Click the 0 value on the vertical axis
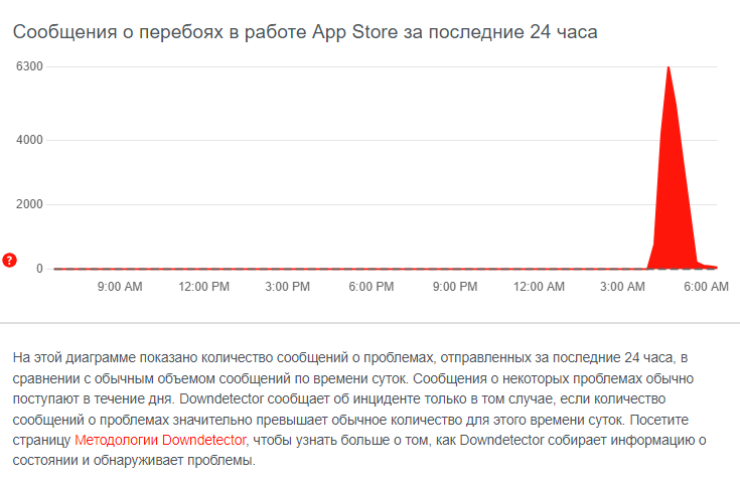Viewport: 740px width, 481px height. click(x=39, y=268)
